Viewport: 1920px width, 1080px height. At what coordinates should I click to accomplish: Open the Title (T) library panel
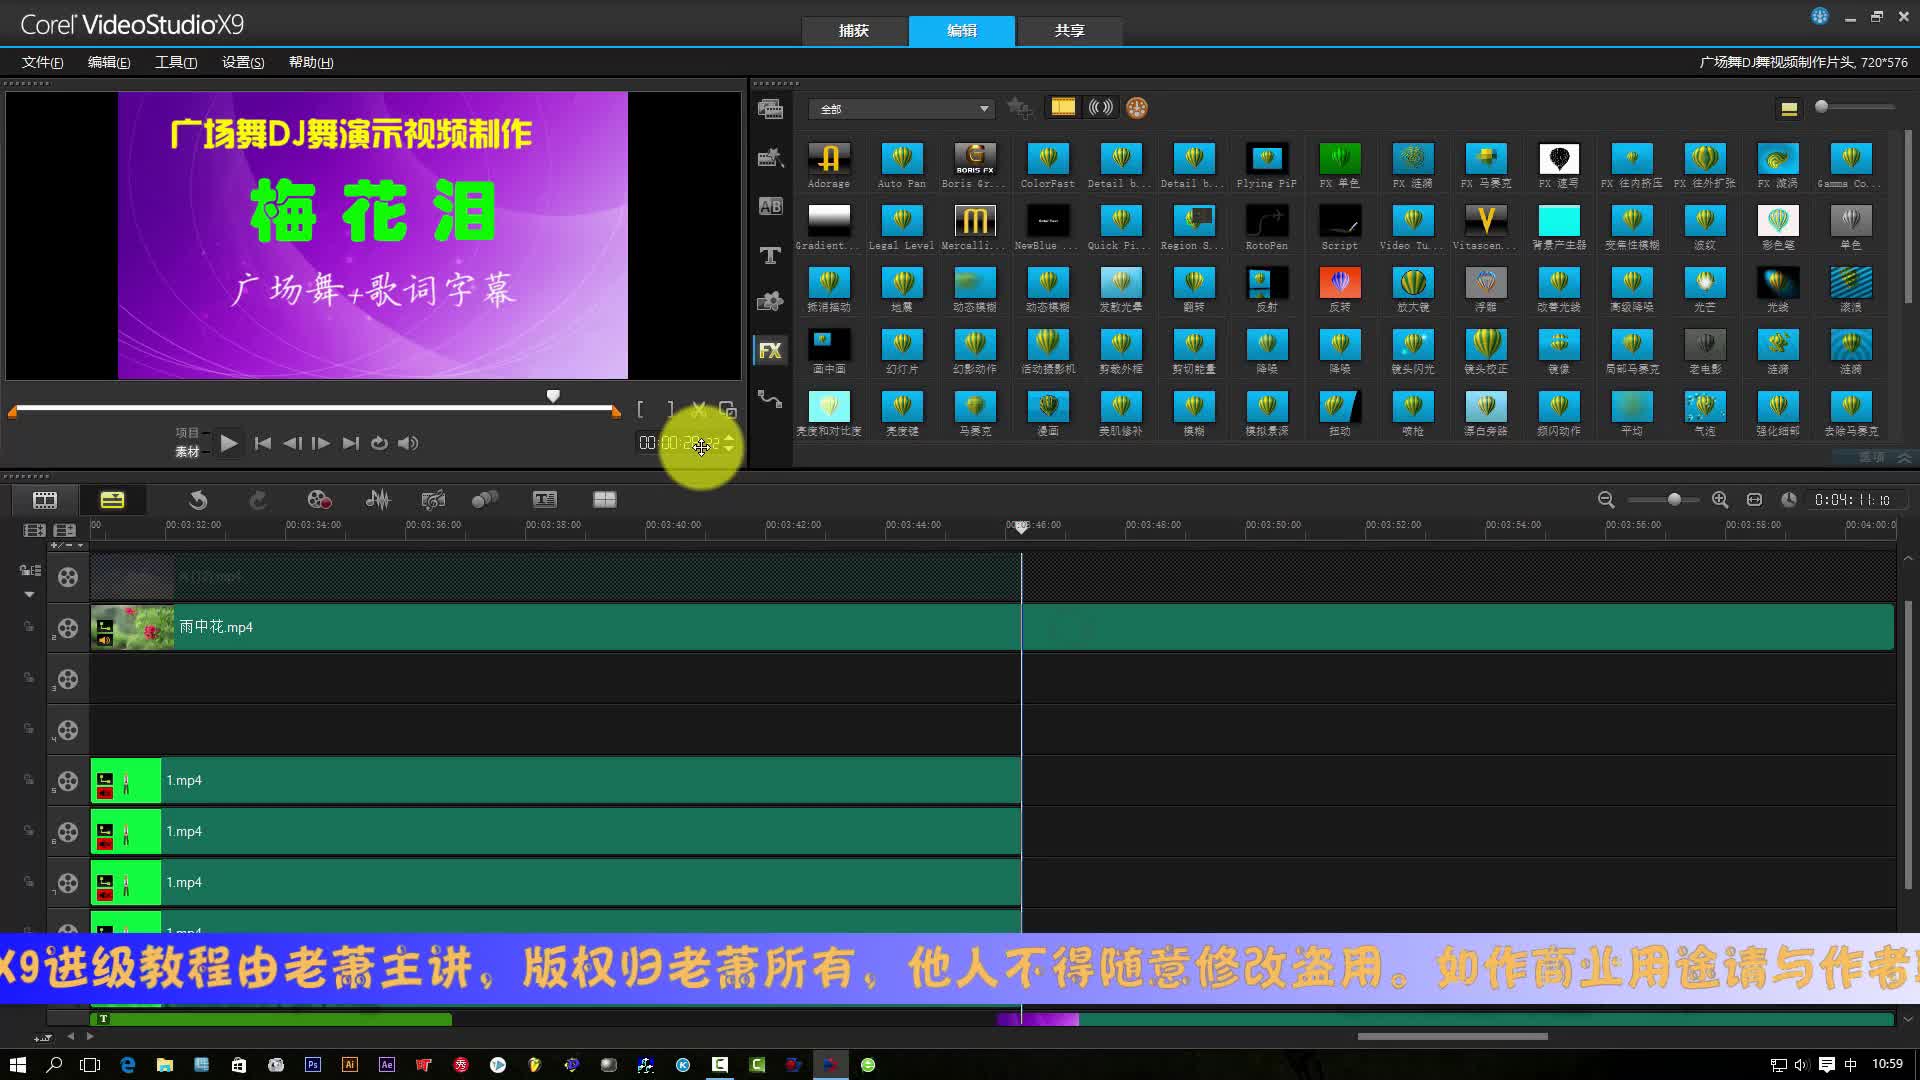[x=770, y=256]
